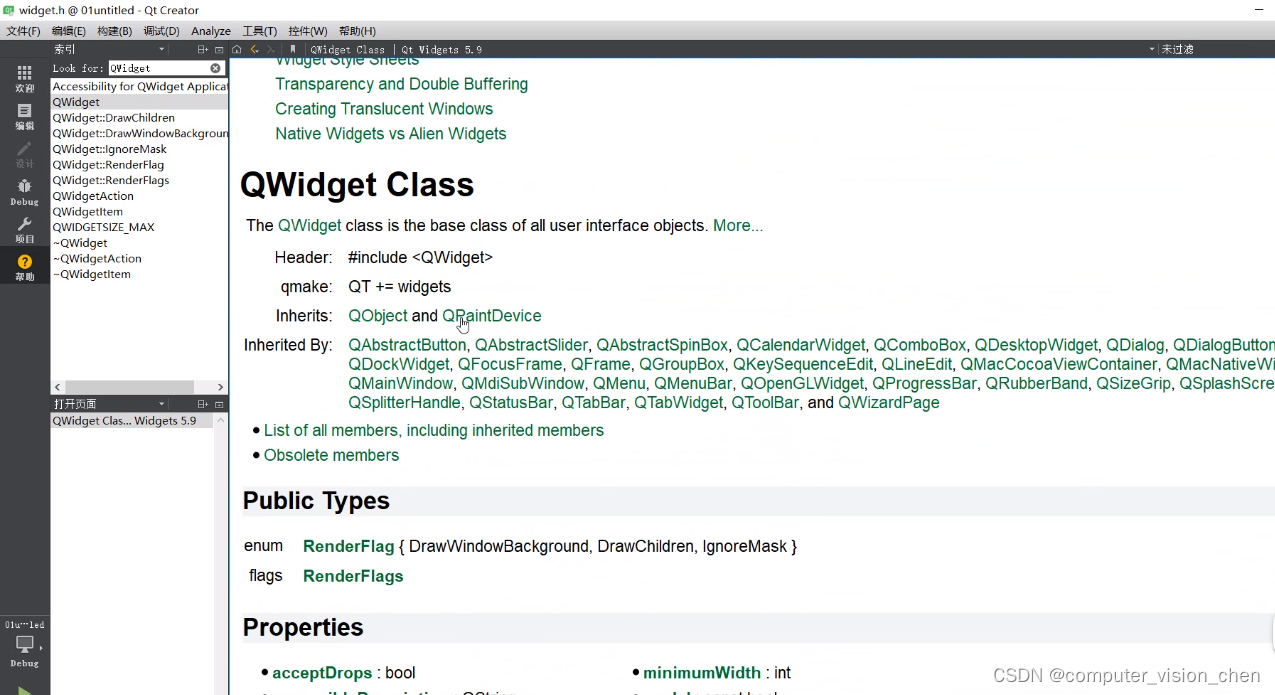Open the QPaintDevice link
The height and width of the screenshot is (695, 1275).
[x=492, y=316]
